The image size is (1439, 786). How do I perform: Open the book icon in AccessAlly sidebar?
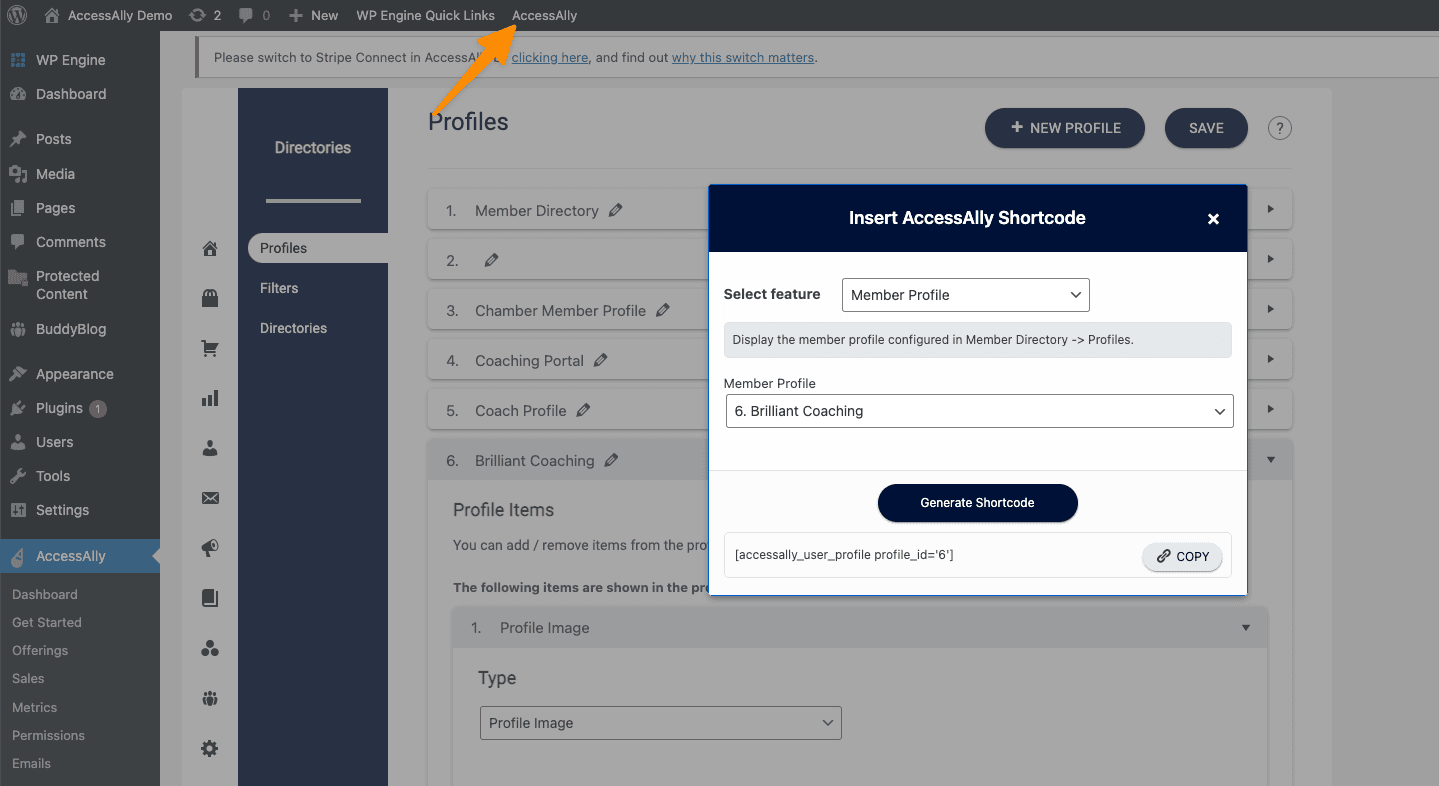pos(210,598)
